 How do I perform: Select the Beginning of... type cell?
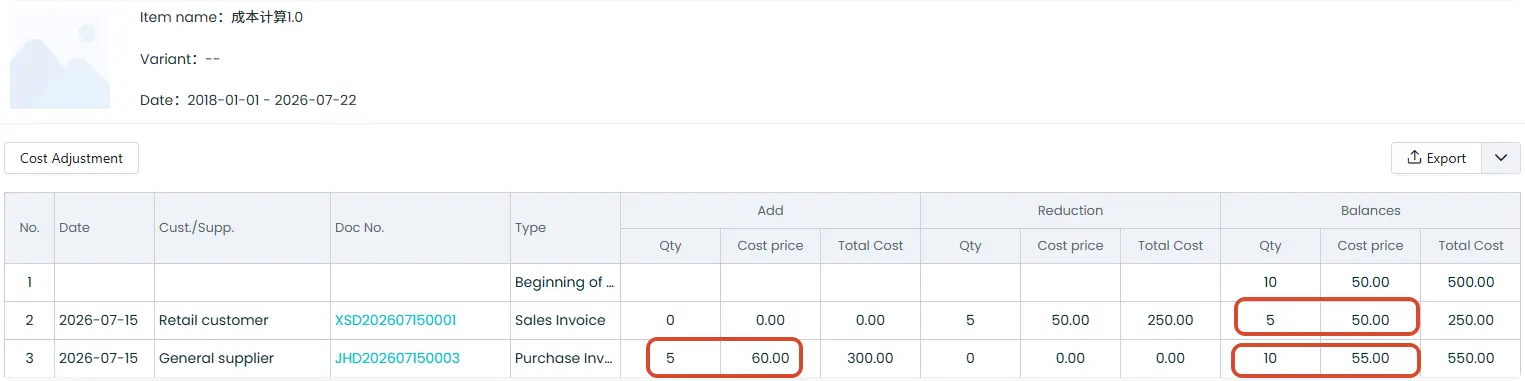pyautogui.click(x=565, y=282)
